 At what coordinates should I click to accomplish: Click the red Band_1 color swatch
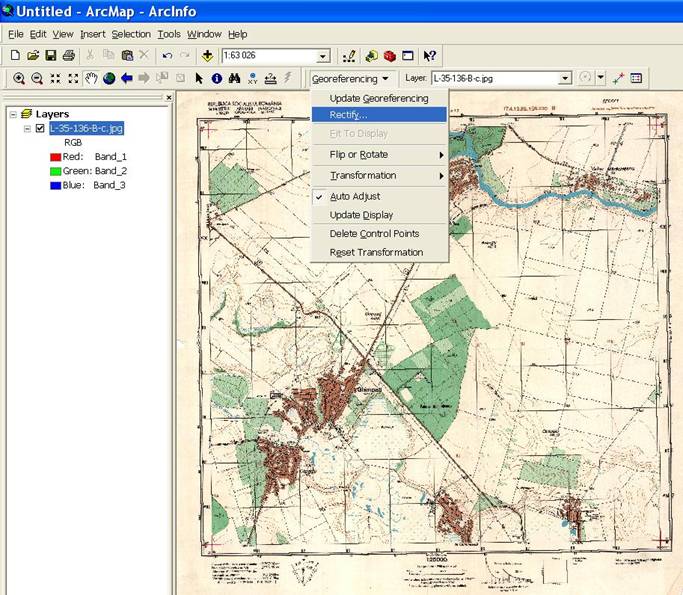[55, 157]
